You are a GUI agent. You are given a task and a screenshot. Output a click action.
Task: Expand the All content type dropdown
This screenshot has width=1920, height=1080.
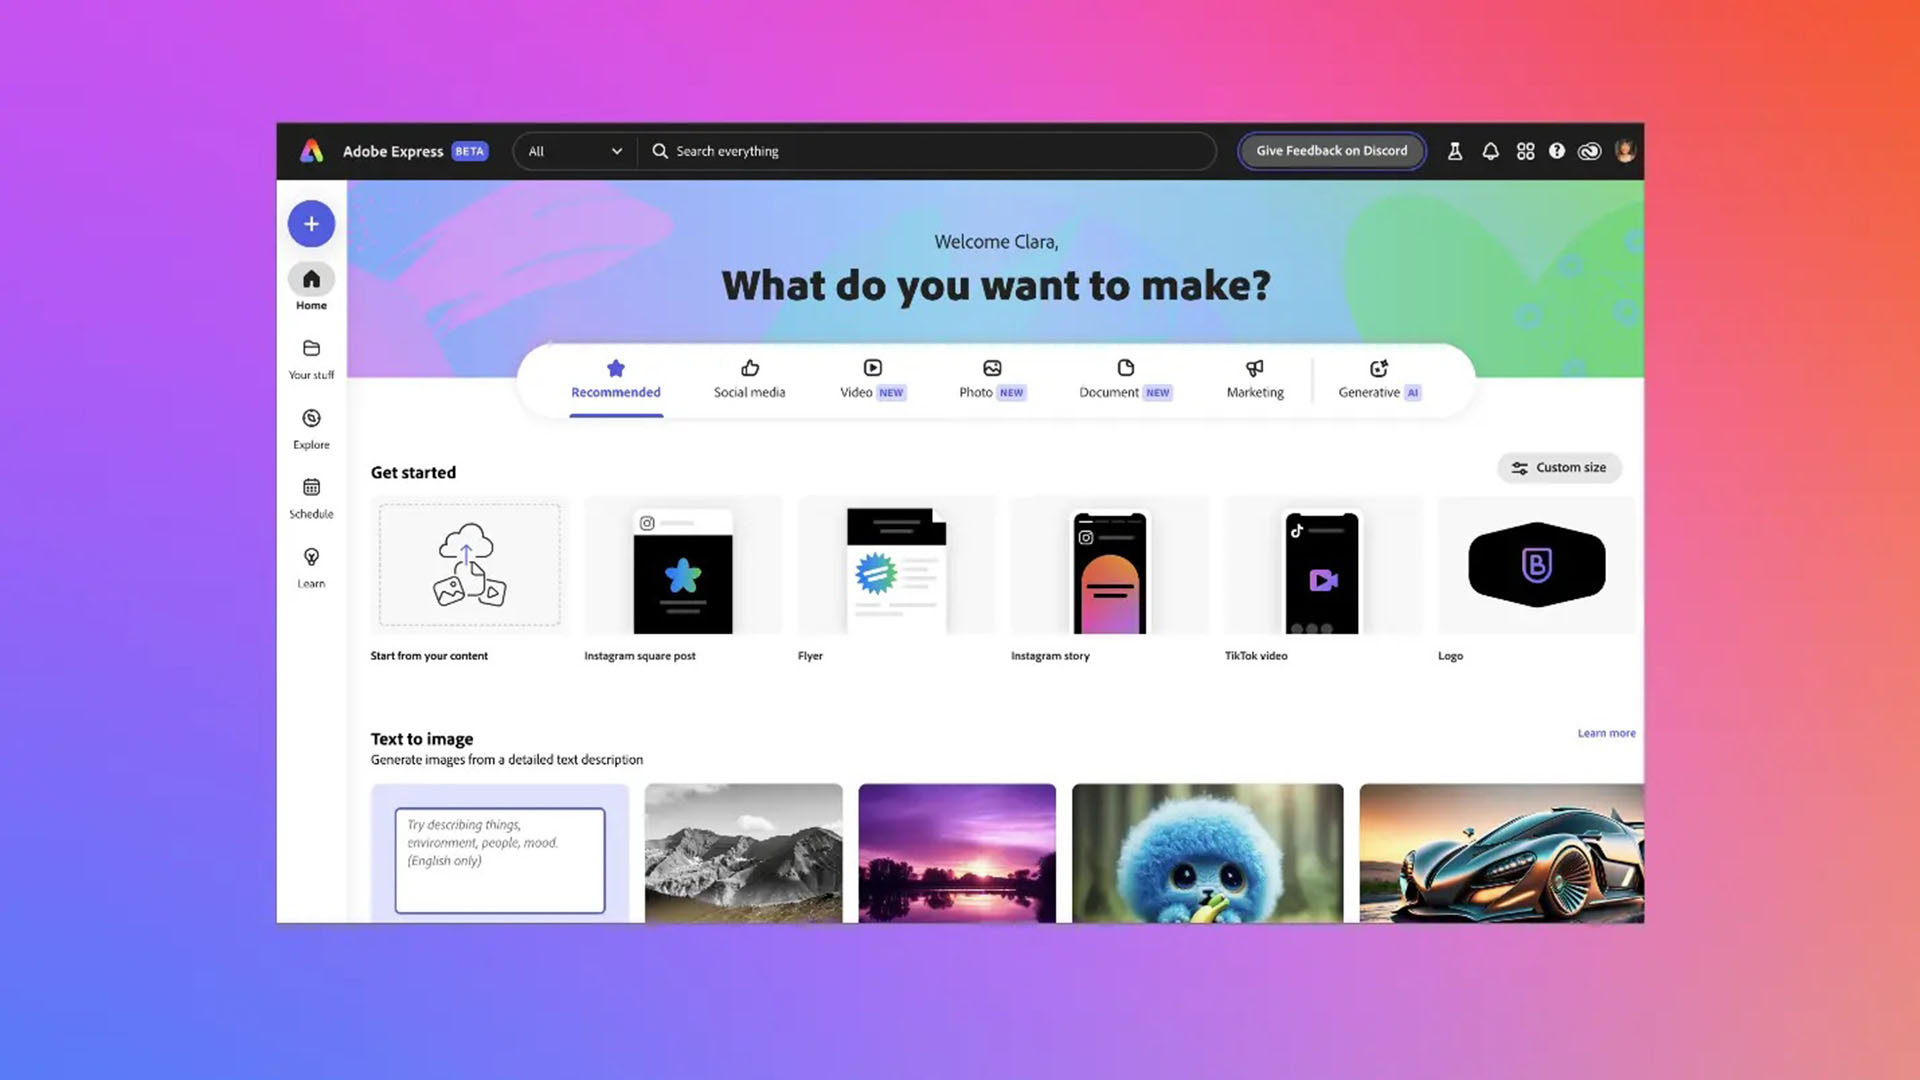pos(574,150)
